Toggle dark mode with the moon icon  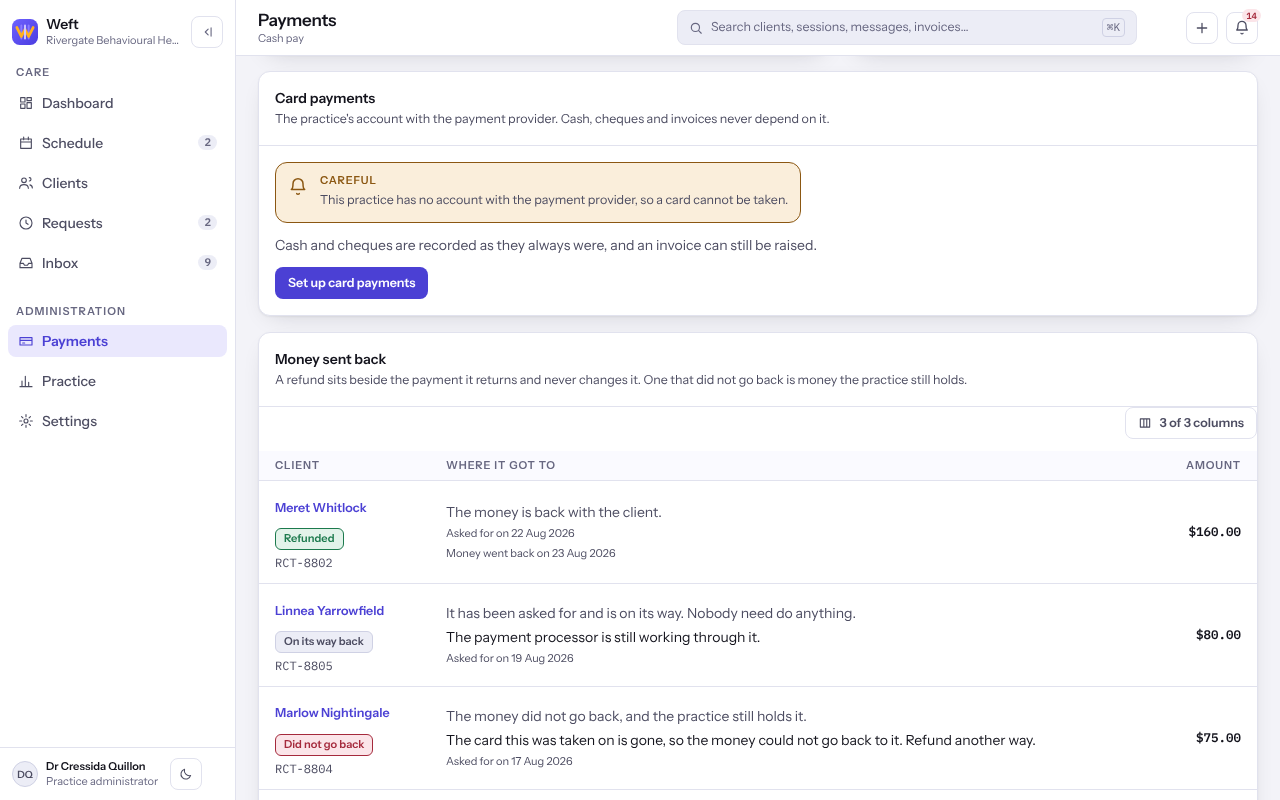tap(186, 774)
